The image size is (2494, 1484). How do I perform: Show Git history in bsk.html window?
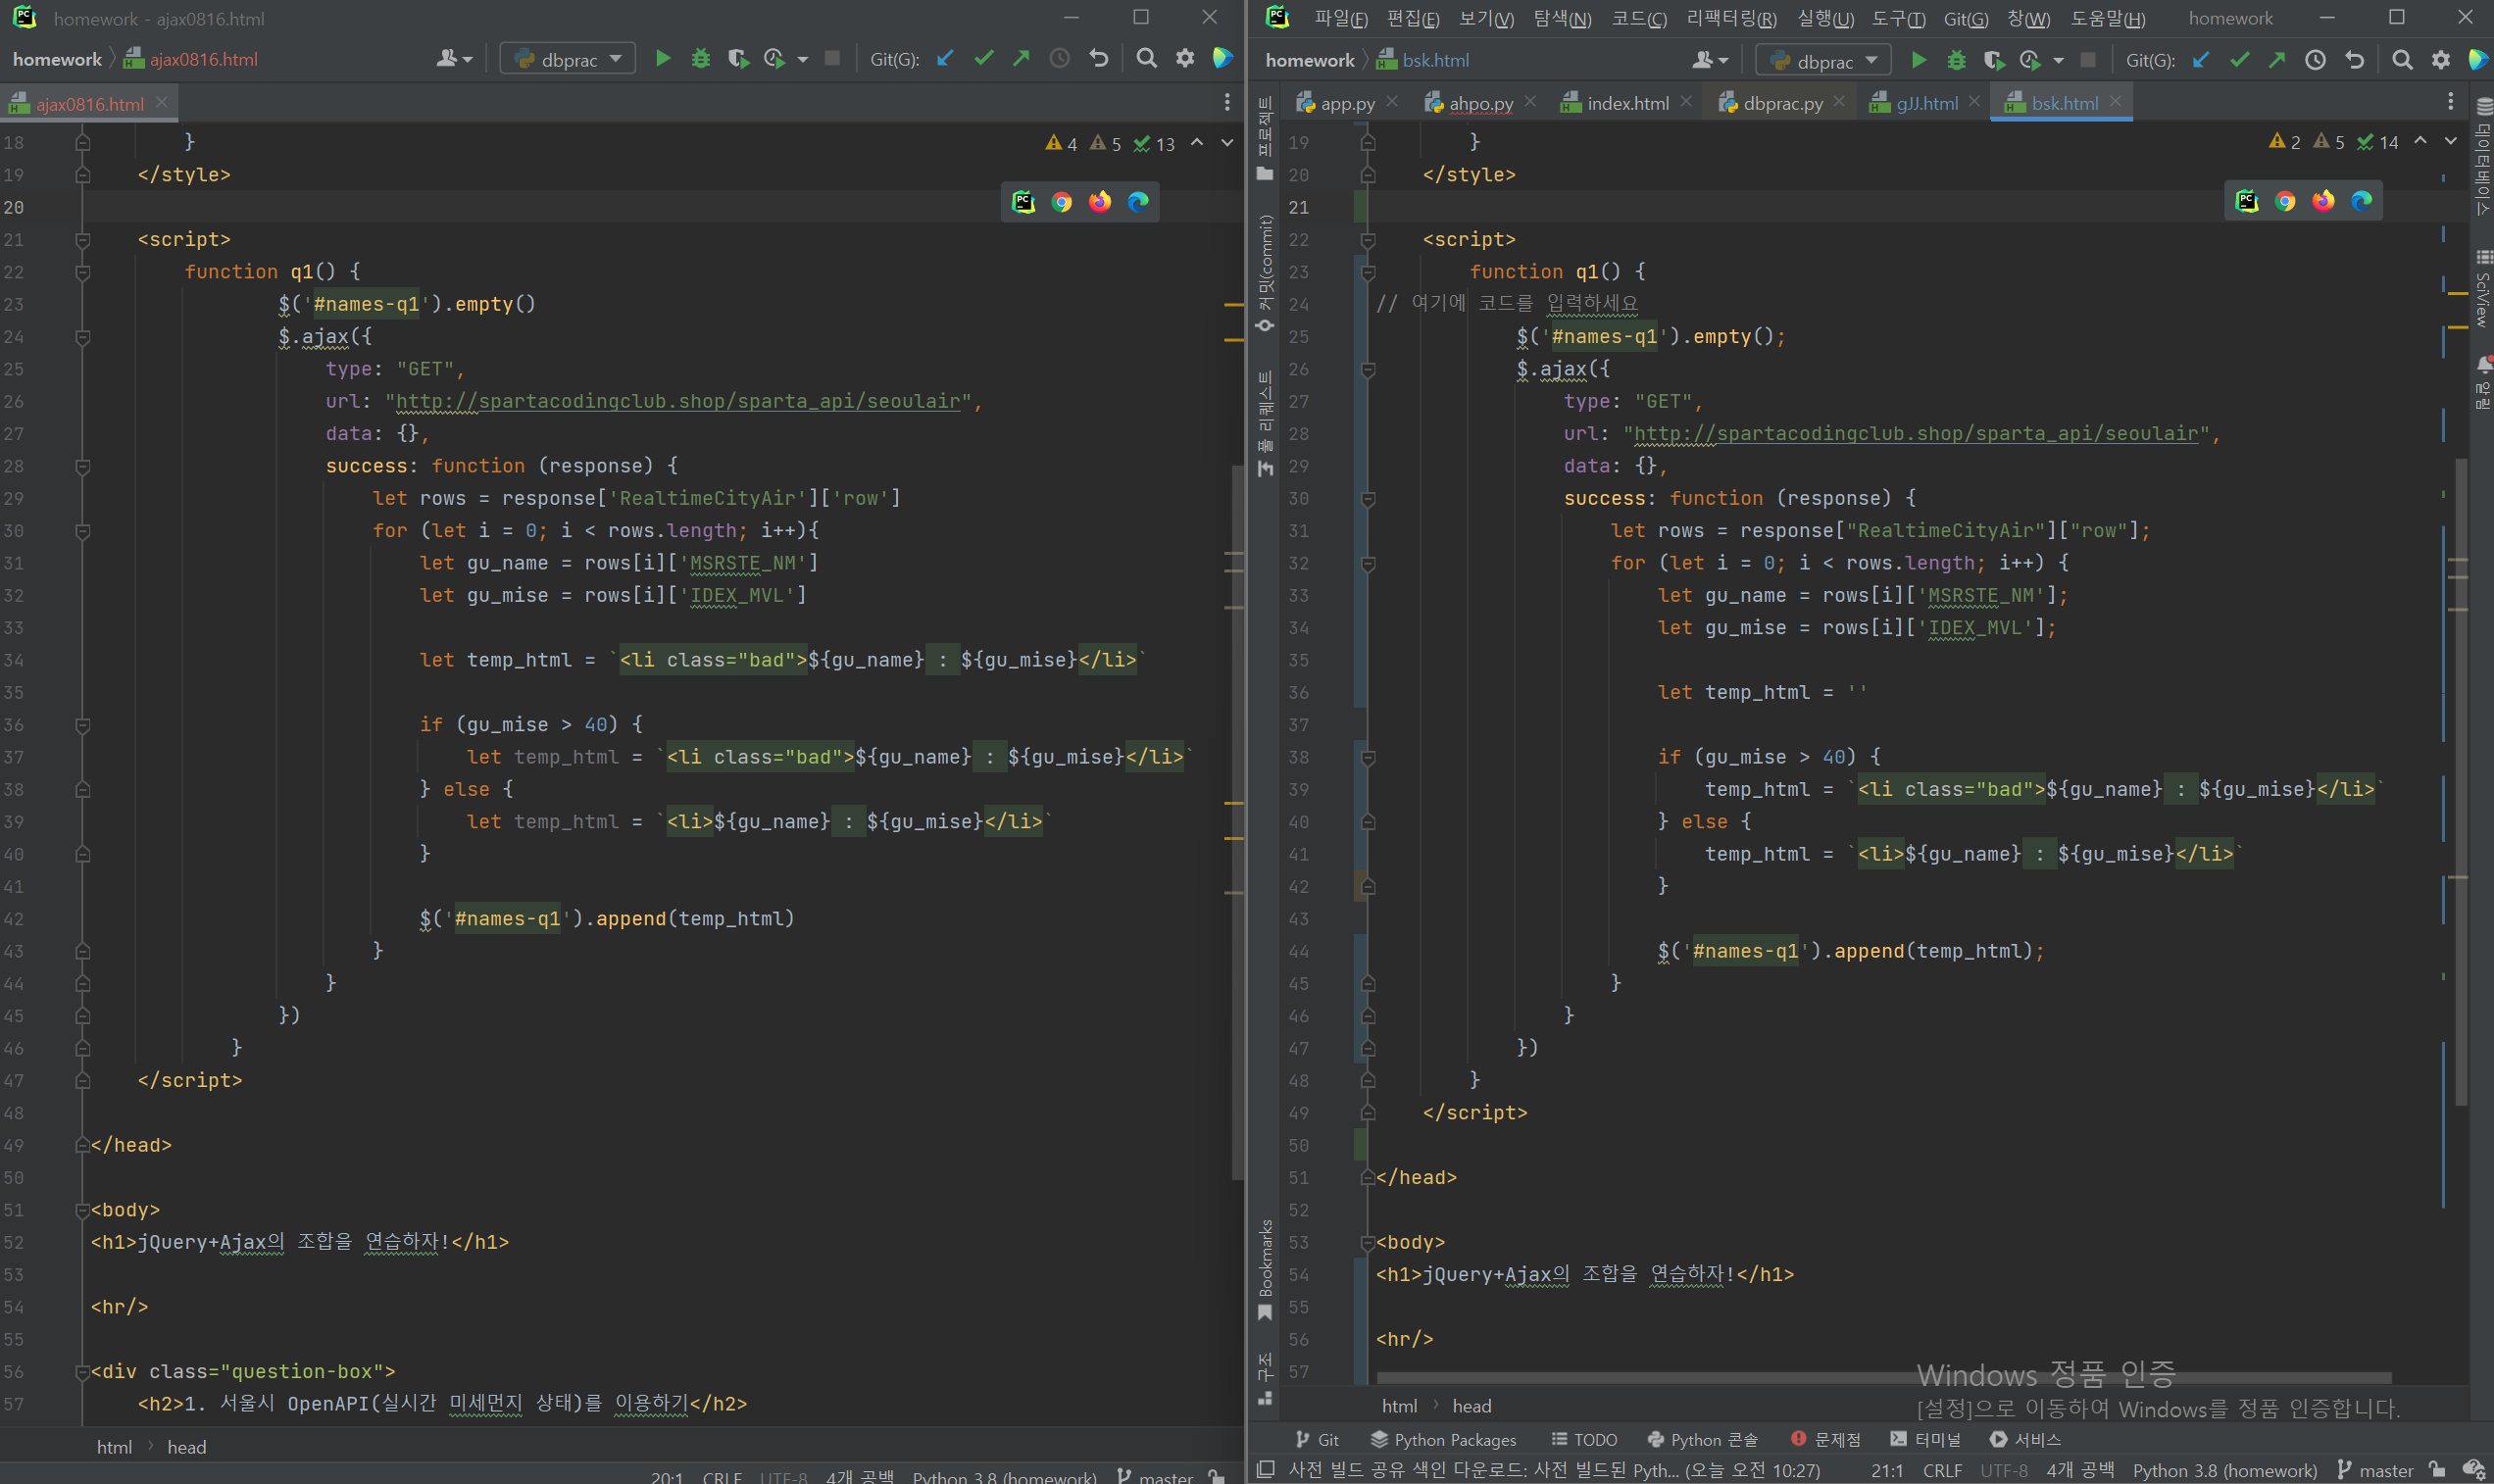pyautogui.click(x=2315, y=60)
